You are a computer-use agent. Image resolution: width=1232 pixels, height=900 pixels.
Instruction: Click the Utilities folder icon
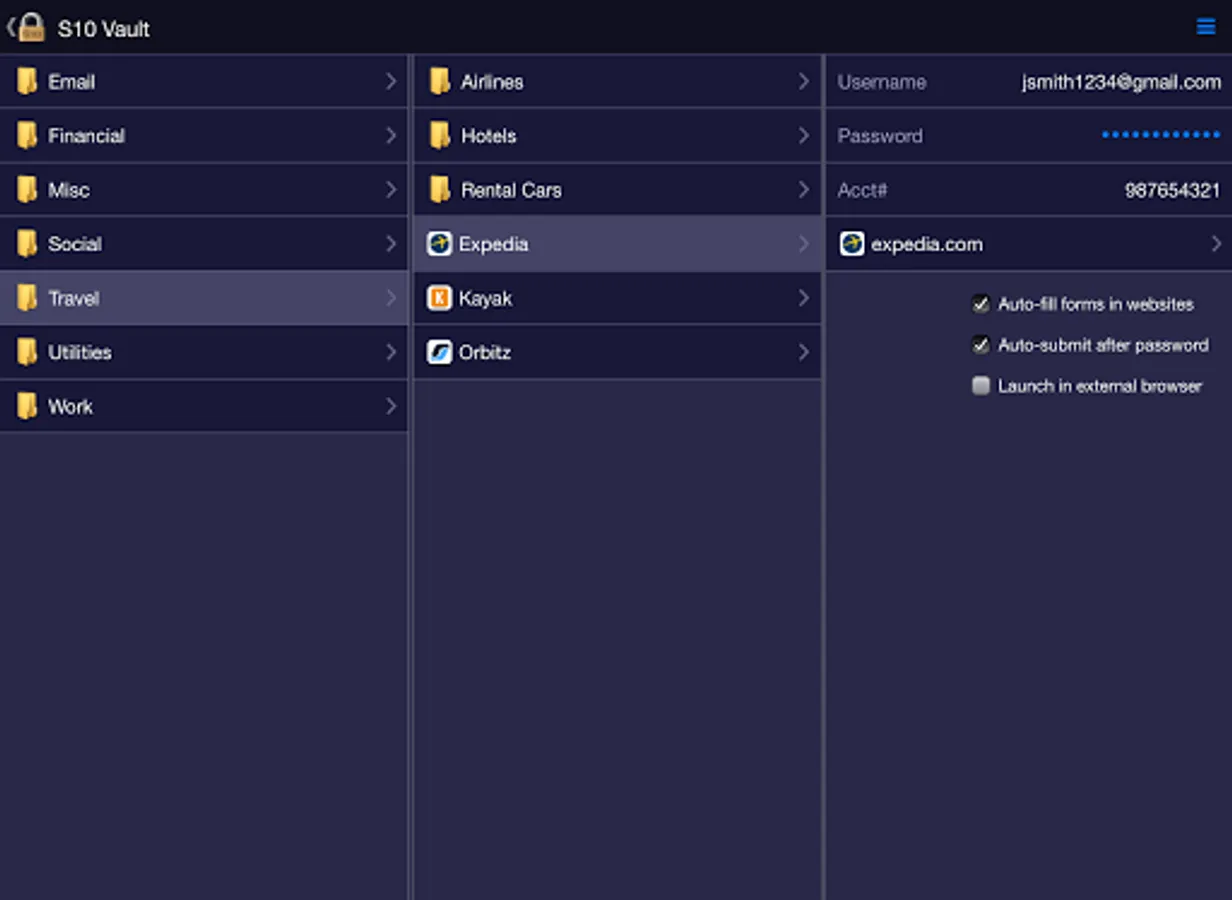coord(27,351)
